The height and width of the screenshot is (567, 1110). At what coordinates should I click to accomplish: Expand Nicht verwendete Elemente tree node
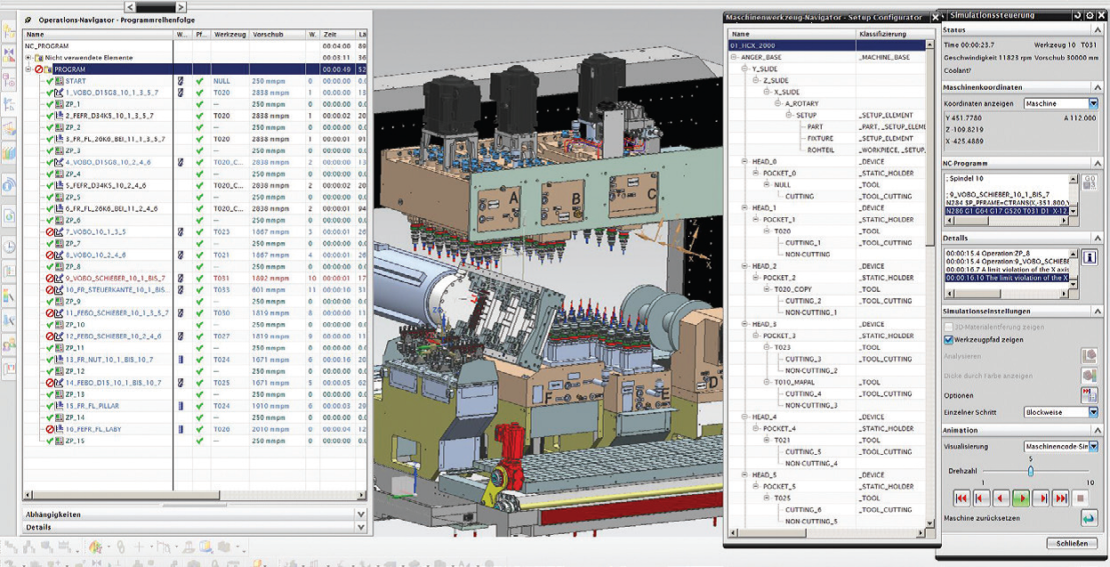(28, 57)
